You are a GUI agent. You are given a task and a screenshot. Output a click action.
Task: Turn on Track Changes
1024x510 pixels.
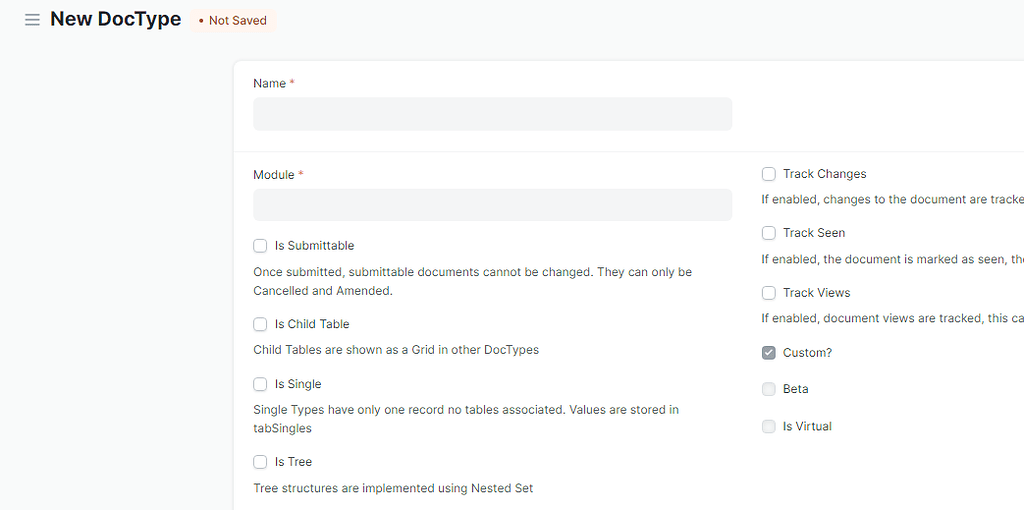(x=769, y=174)
